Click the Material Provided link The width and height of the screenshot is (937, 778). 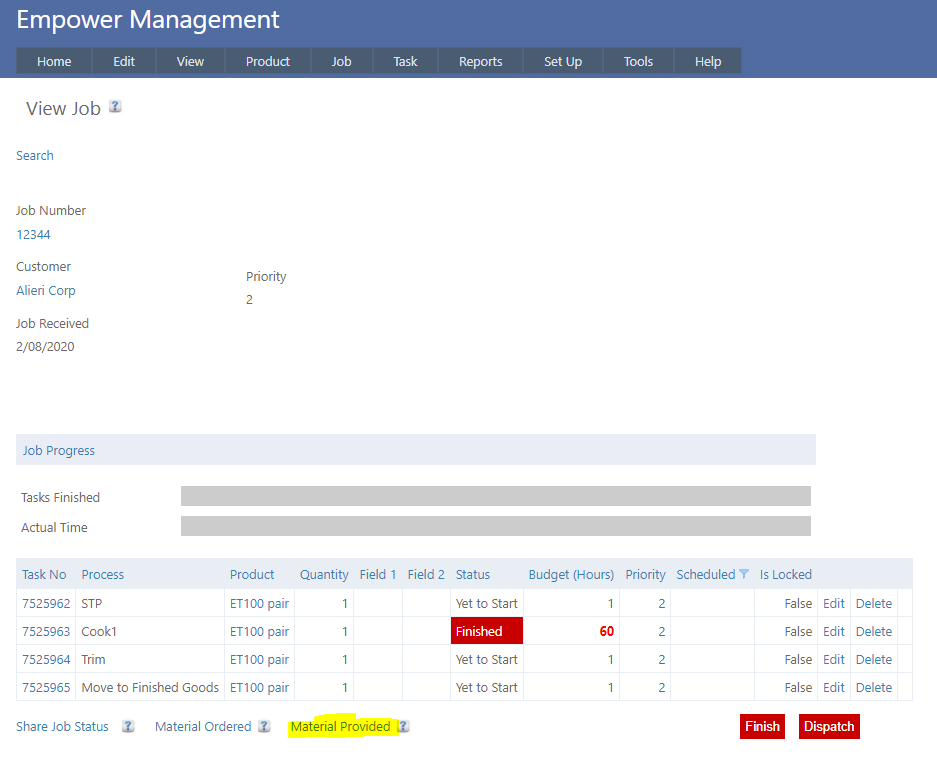coord(340,727)
